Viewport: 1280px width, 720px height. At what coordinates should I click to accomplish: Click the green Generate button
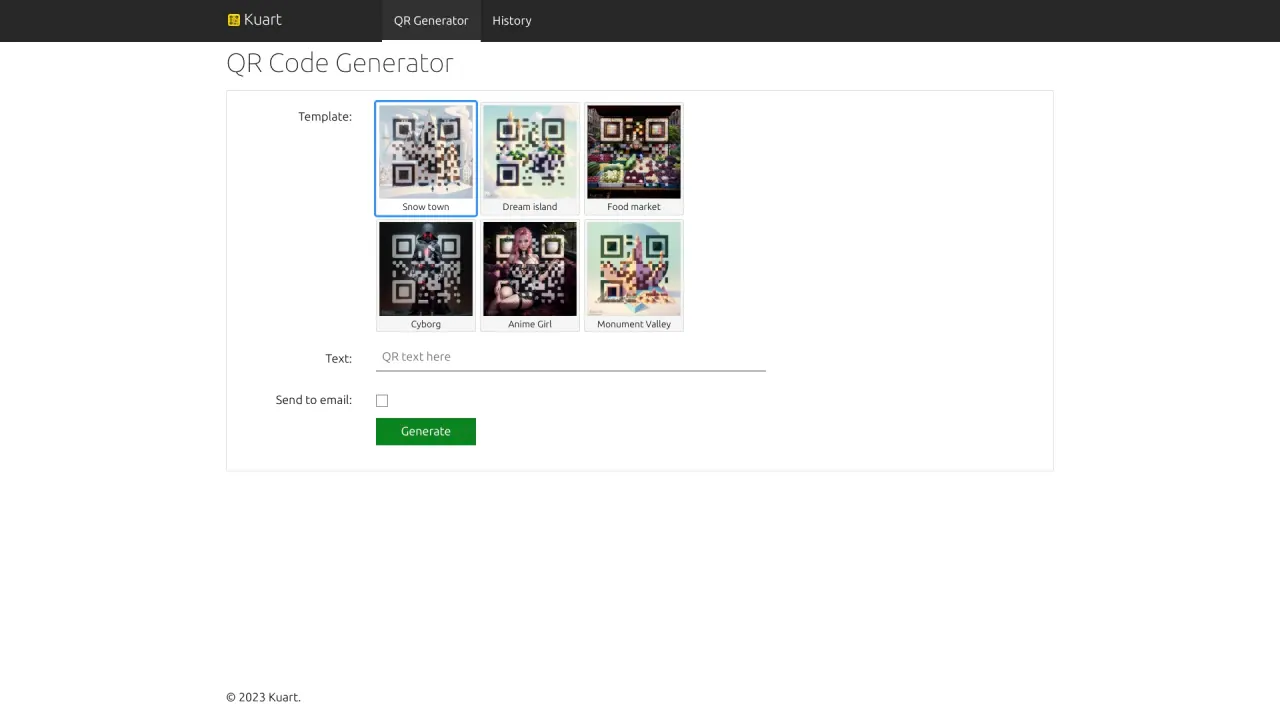426,431
